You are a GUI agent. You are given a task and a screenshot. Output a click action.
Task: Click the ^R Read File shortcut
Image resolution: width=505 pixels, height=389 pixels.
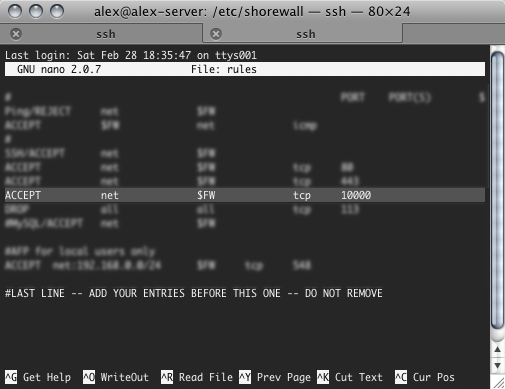point(197,377)
